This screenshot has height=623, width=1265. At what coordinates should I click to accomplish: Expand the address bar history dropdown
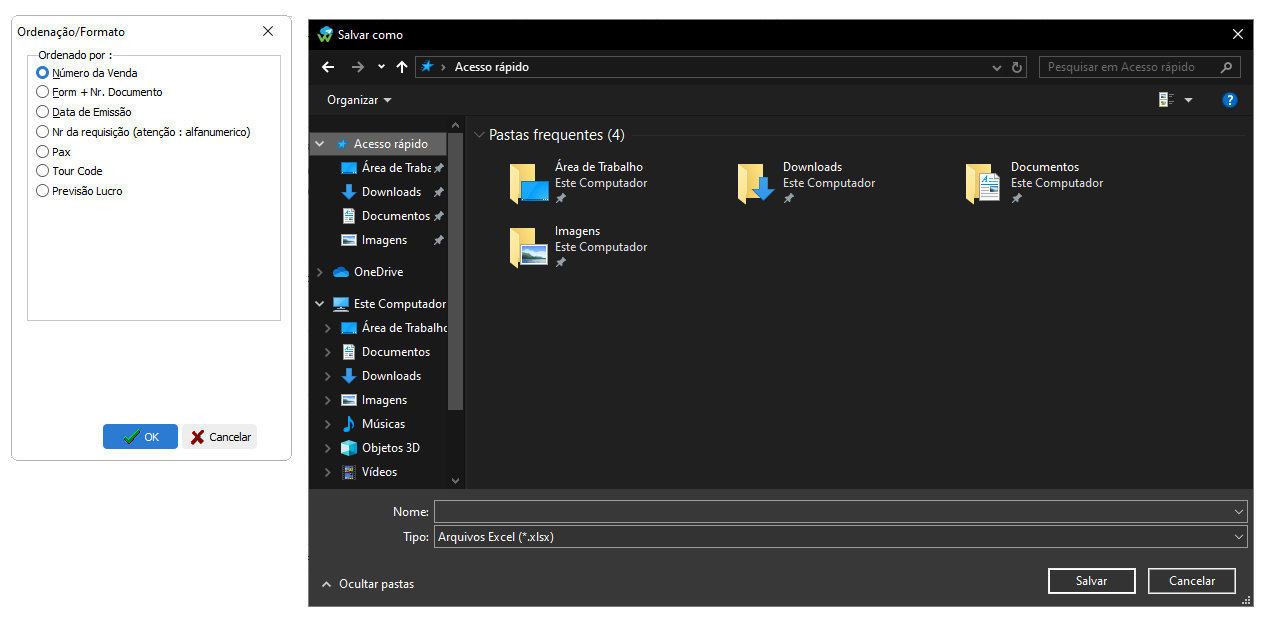click(x=997, y=67)
